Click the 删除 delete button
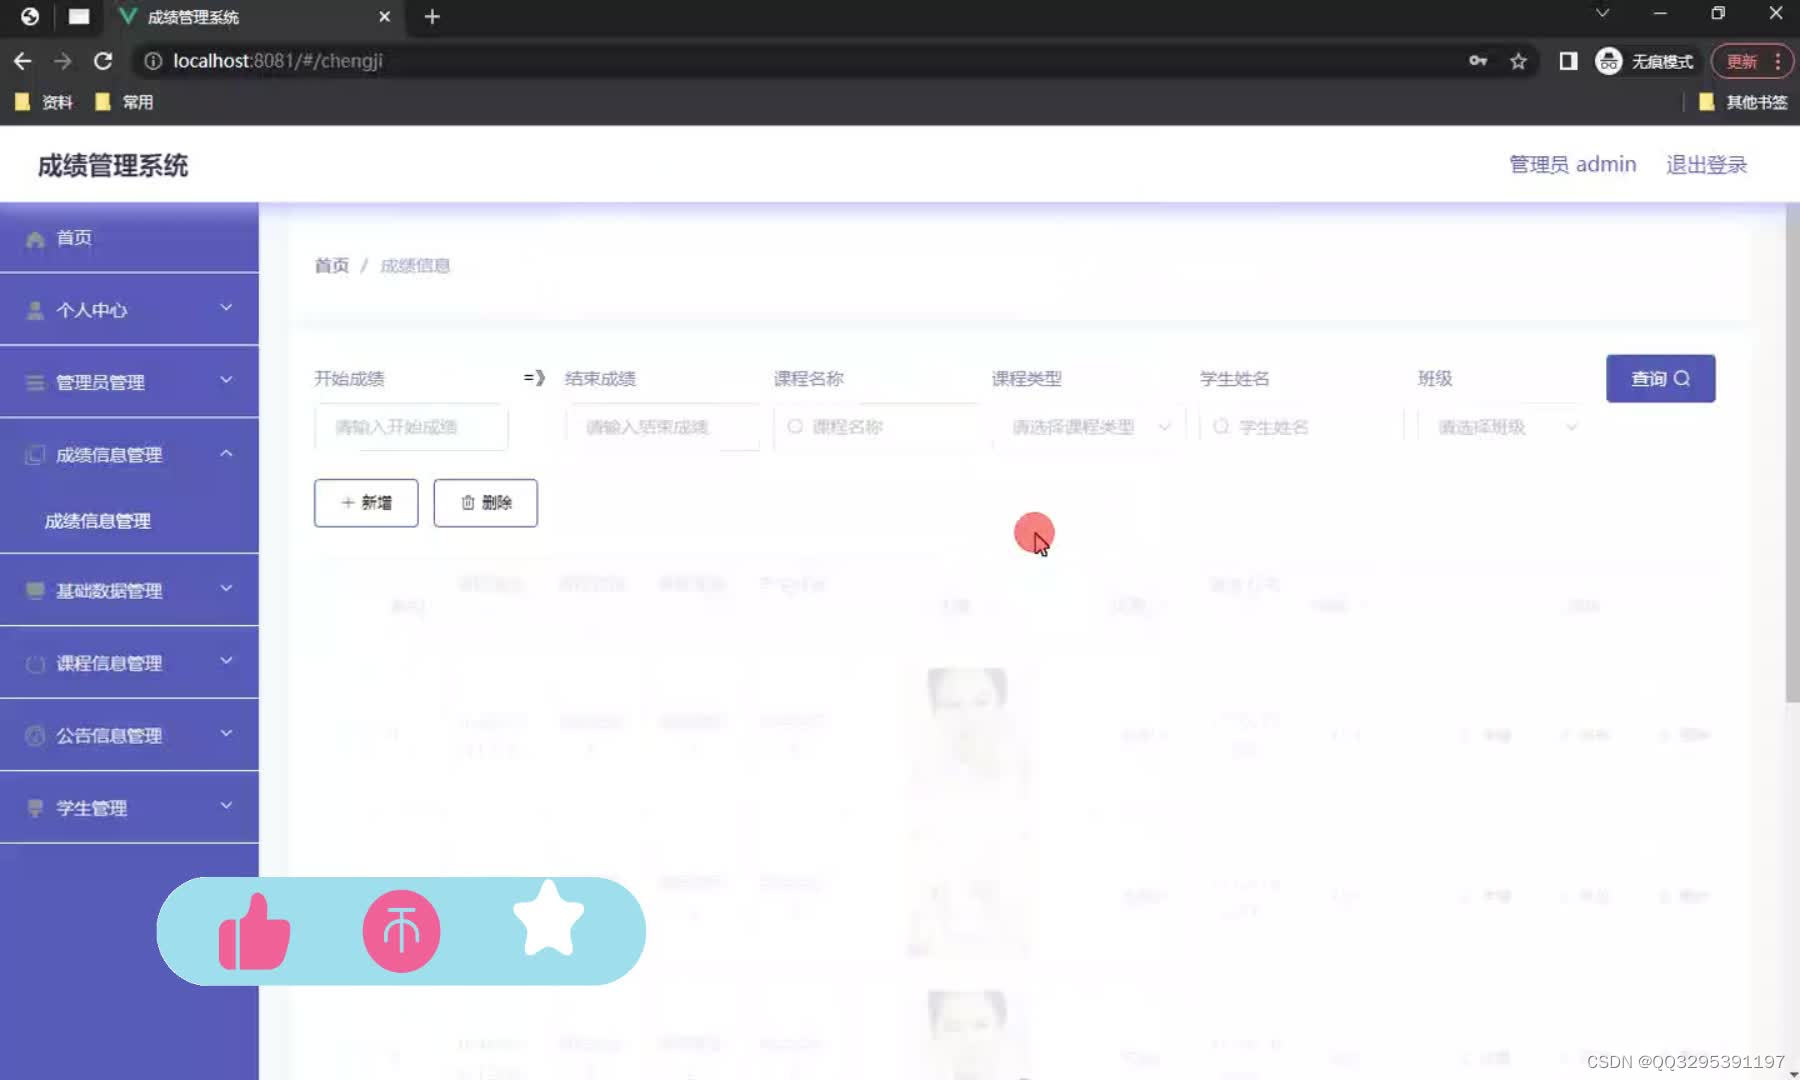This screenshot has width=1800, height=1080. [485, 503]
